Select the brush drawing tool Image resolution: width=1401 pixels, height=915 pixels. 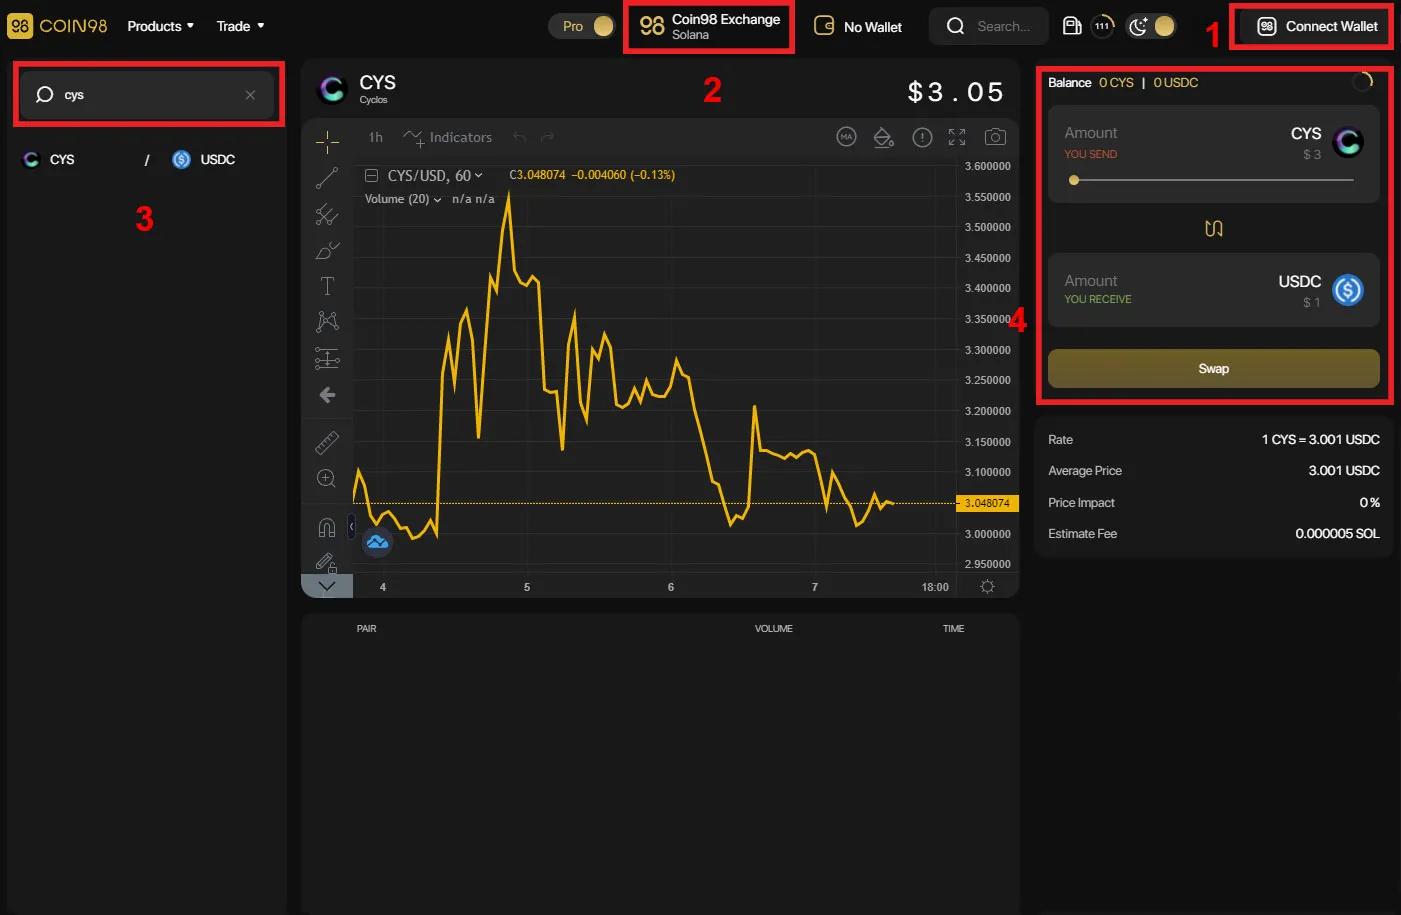point(327,250)
